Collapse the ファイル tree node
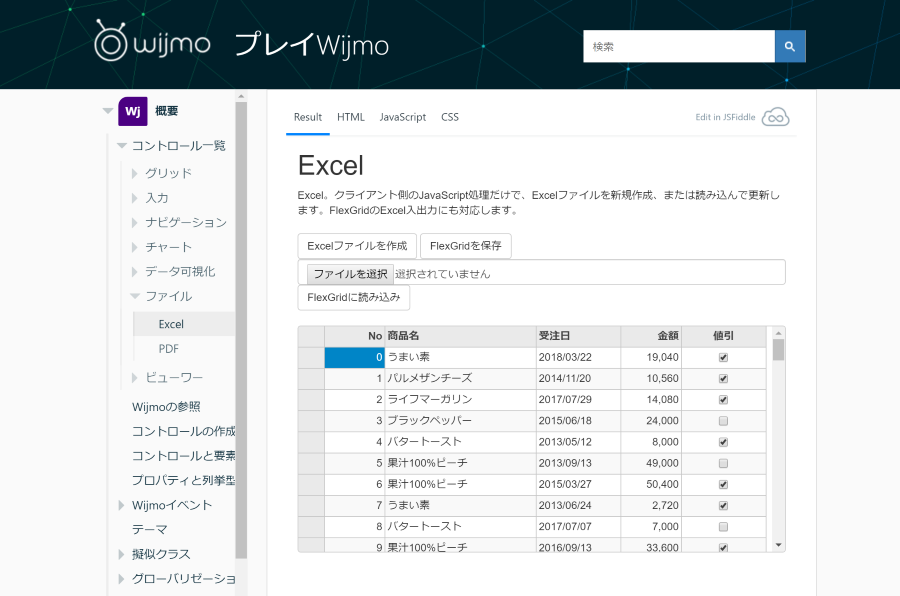 pyautogui.click(x=135, y=296)
